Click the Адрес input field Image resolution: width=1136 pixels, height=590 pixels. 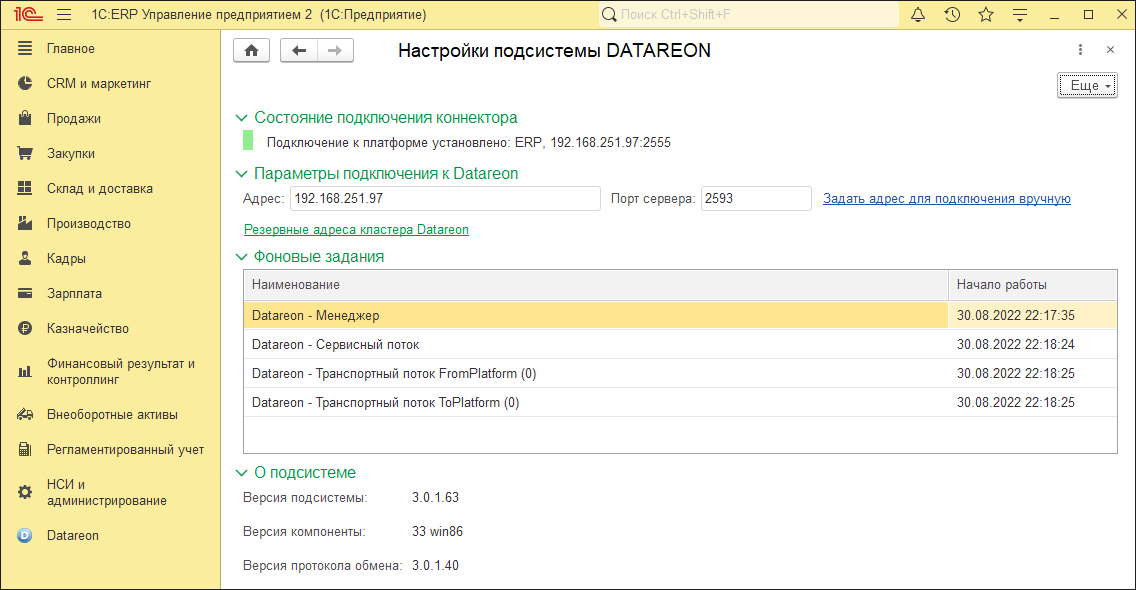pos(445,199)
